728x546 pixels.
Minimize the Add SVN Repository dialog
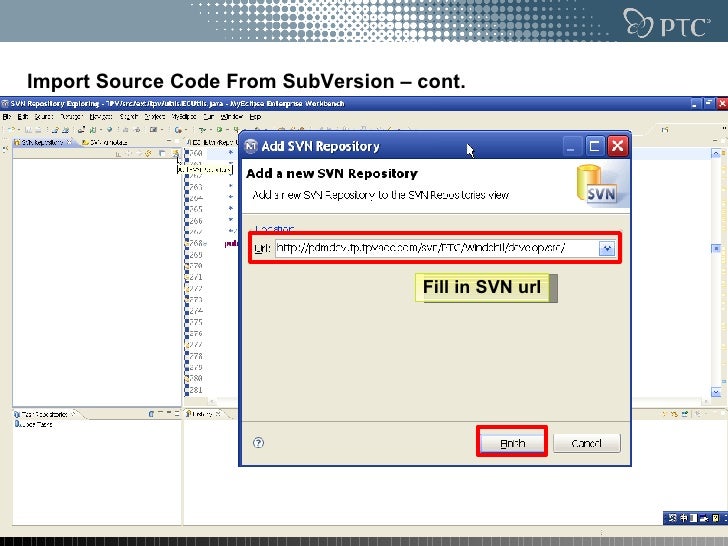(x=571, y=146)
